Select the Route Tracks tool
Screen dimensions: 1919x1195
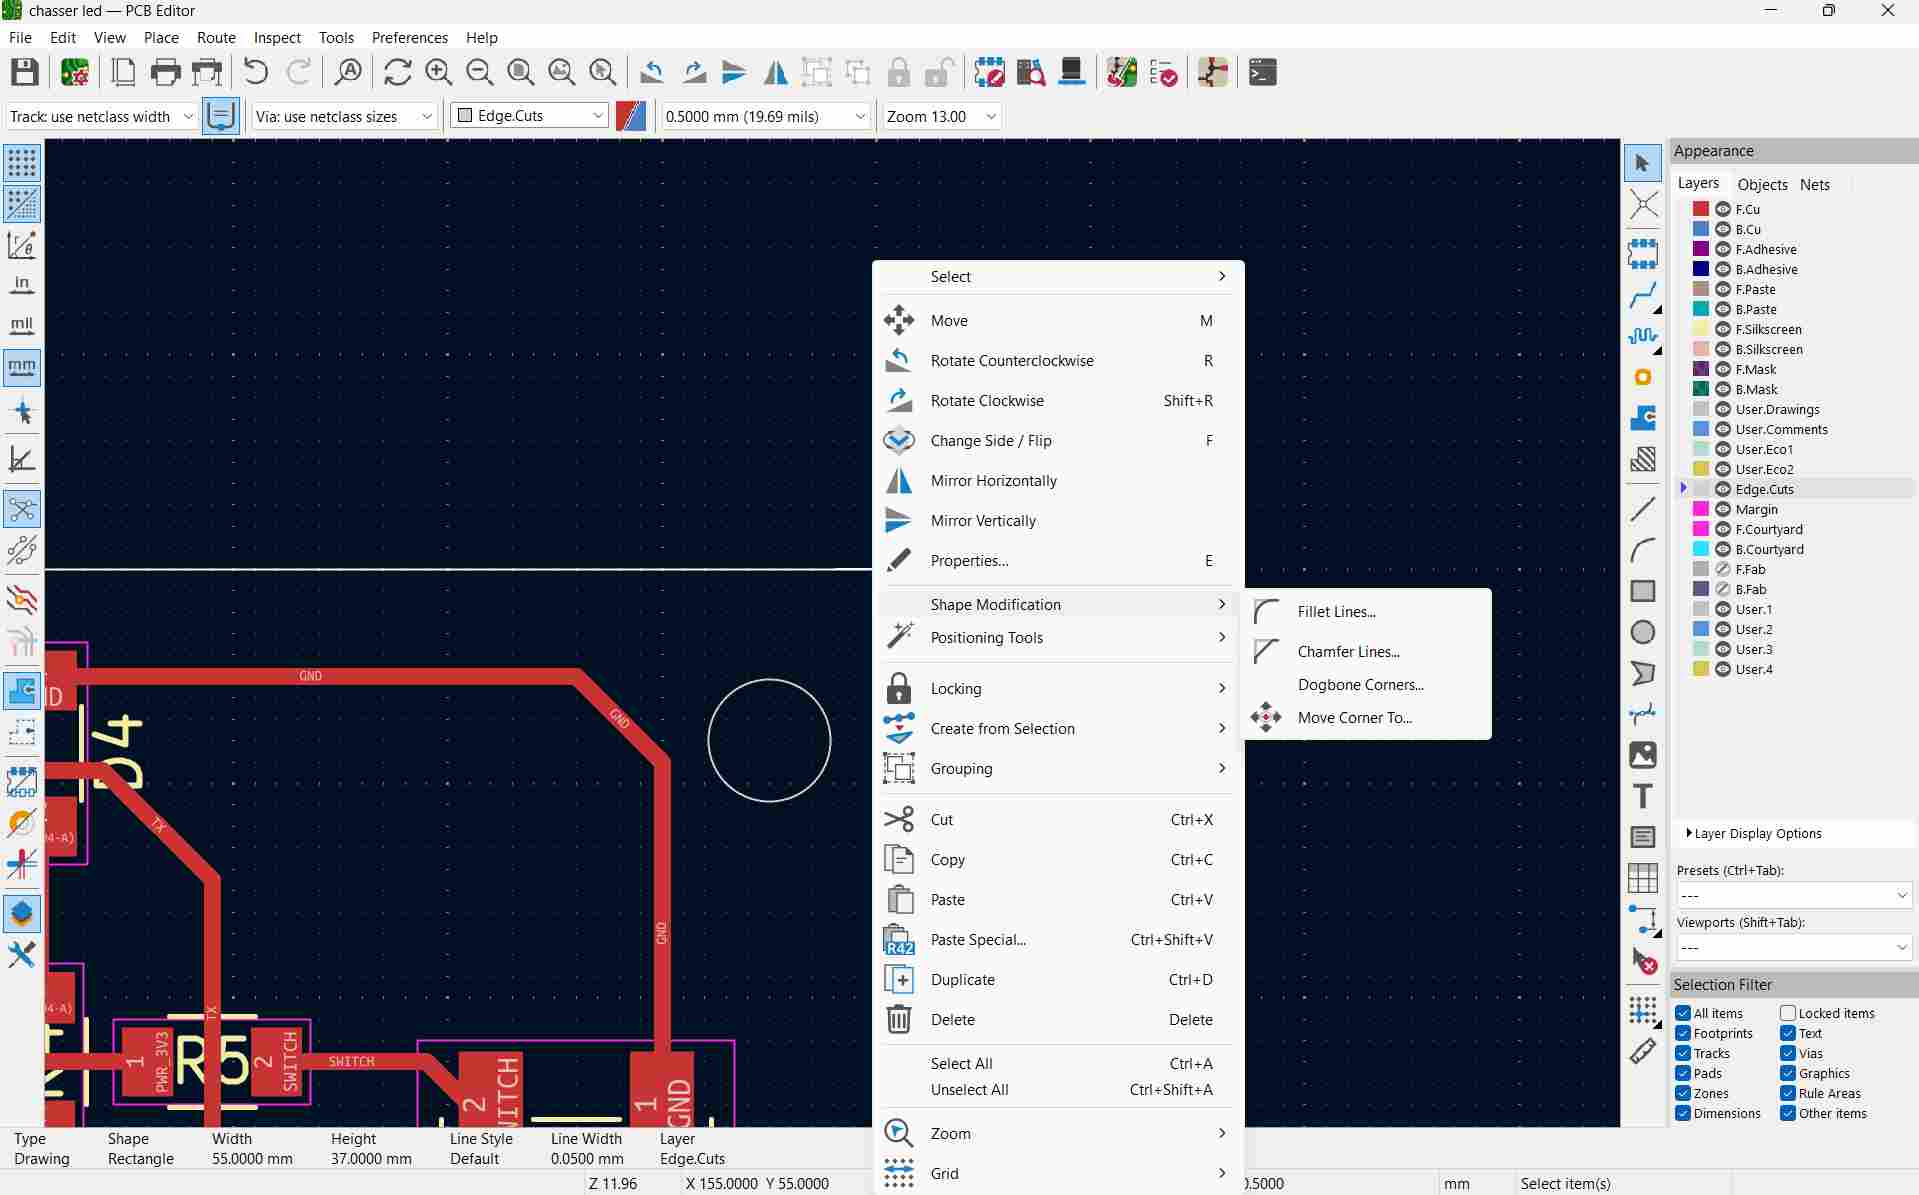coord(1642,296)
